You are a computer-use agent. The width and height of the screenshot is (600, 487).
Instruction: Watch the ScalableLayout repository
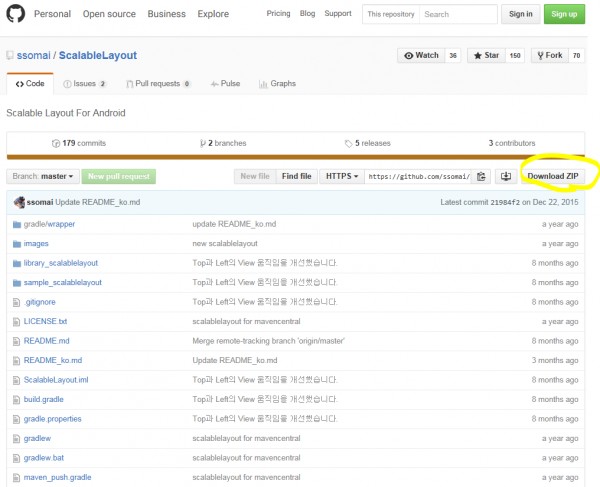421,55
